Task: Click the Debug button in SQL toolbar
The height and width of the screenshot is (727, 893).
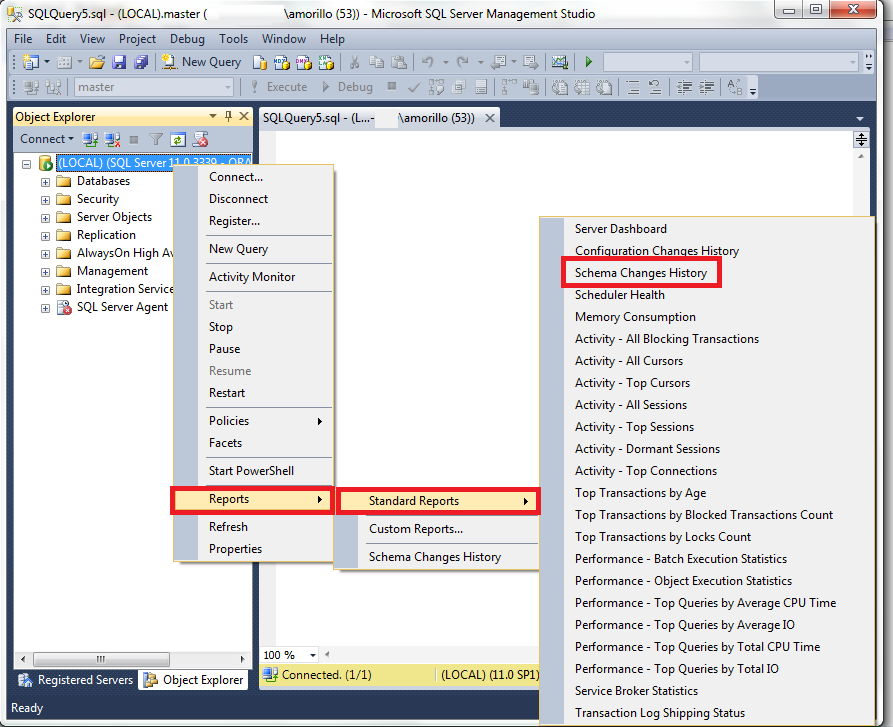Action: pyautogui.click(x=347, y=87)
